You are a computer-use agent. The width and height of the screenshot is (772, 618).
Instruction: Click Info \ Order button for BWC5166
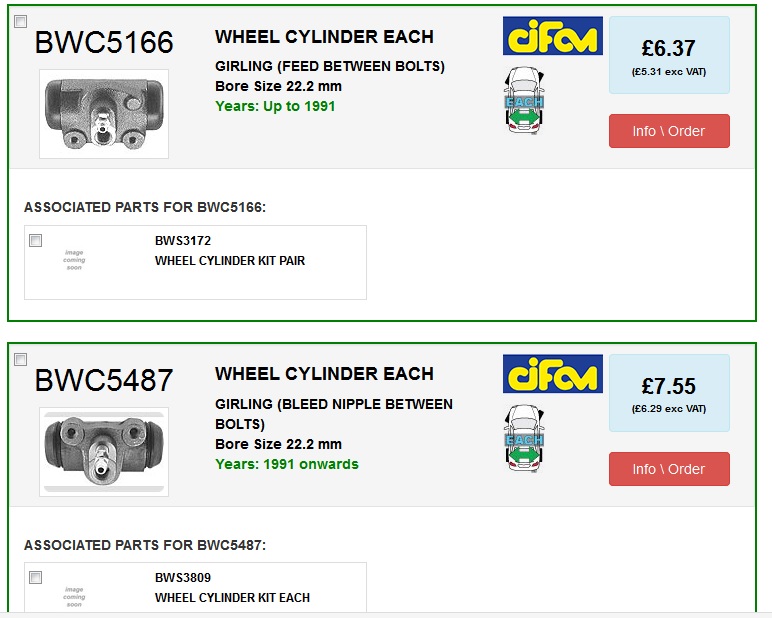point(669,131)
